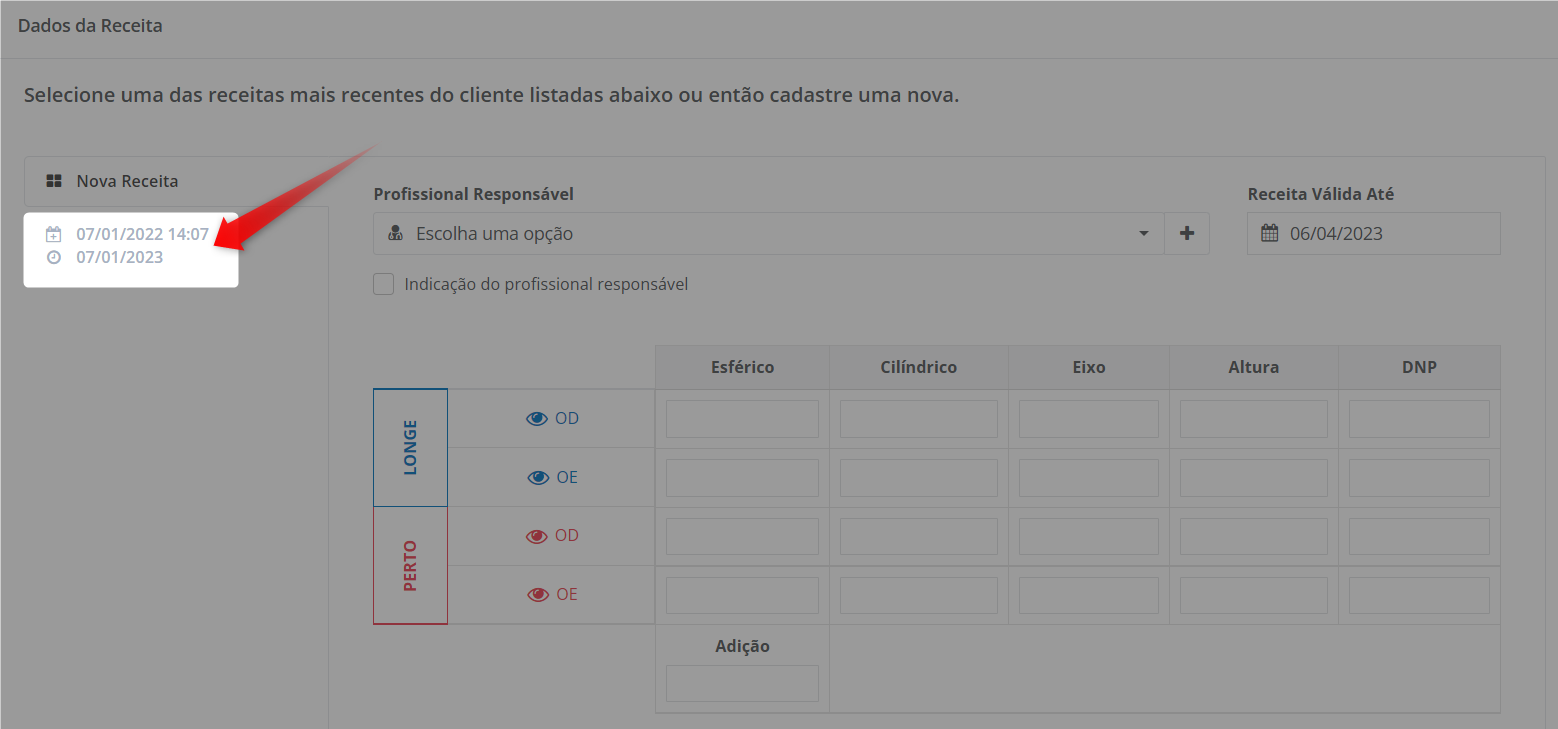Image resolution: width=1558 pixels, height=729 pixels.
Task: Click the Eixo field for Longe OE
Action: click(1089, 478)
